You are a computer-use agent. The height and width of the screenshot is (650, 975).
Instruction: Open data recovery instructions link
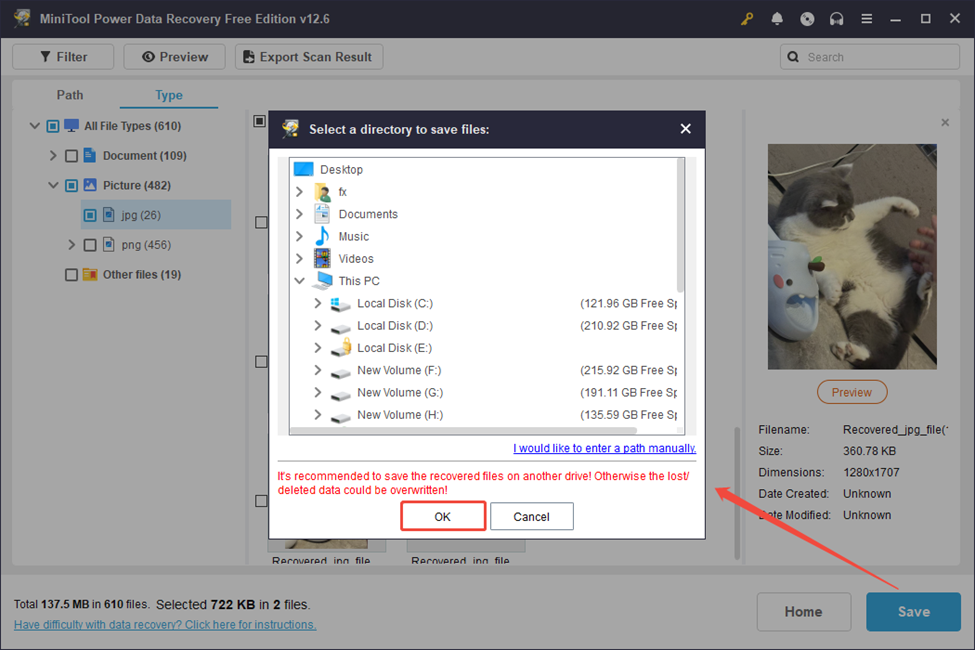coord(165,624)
